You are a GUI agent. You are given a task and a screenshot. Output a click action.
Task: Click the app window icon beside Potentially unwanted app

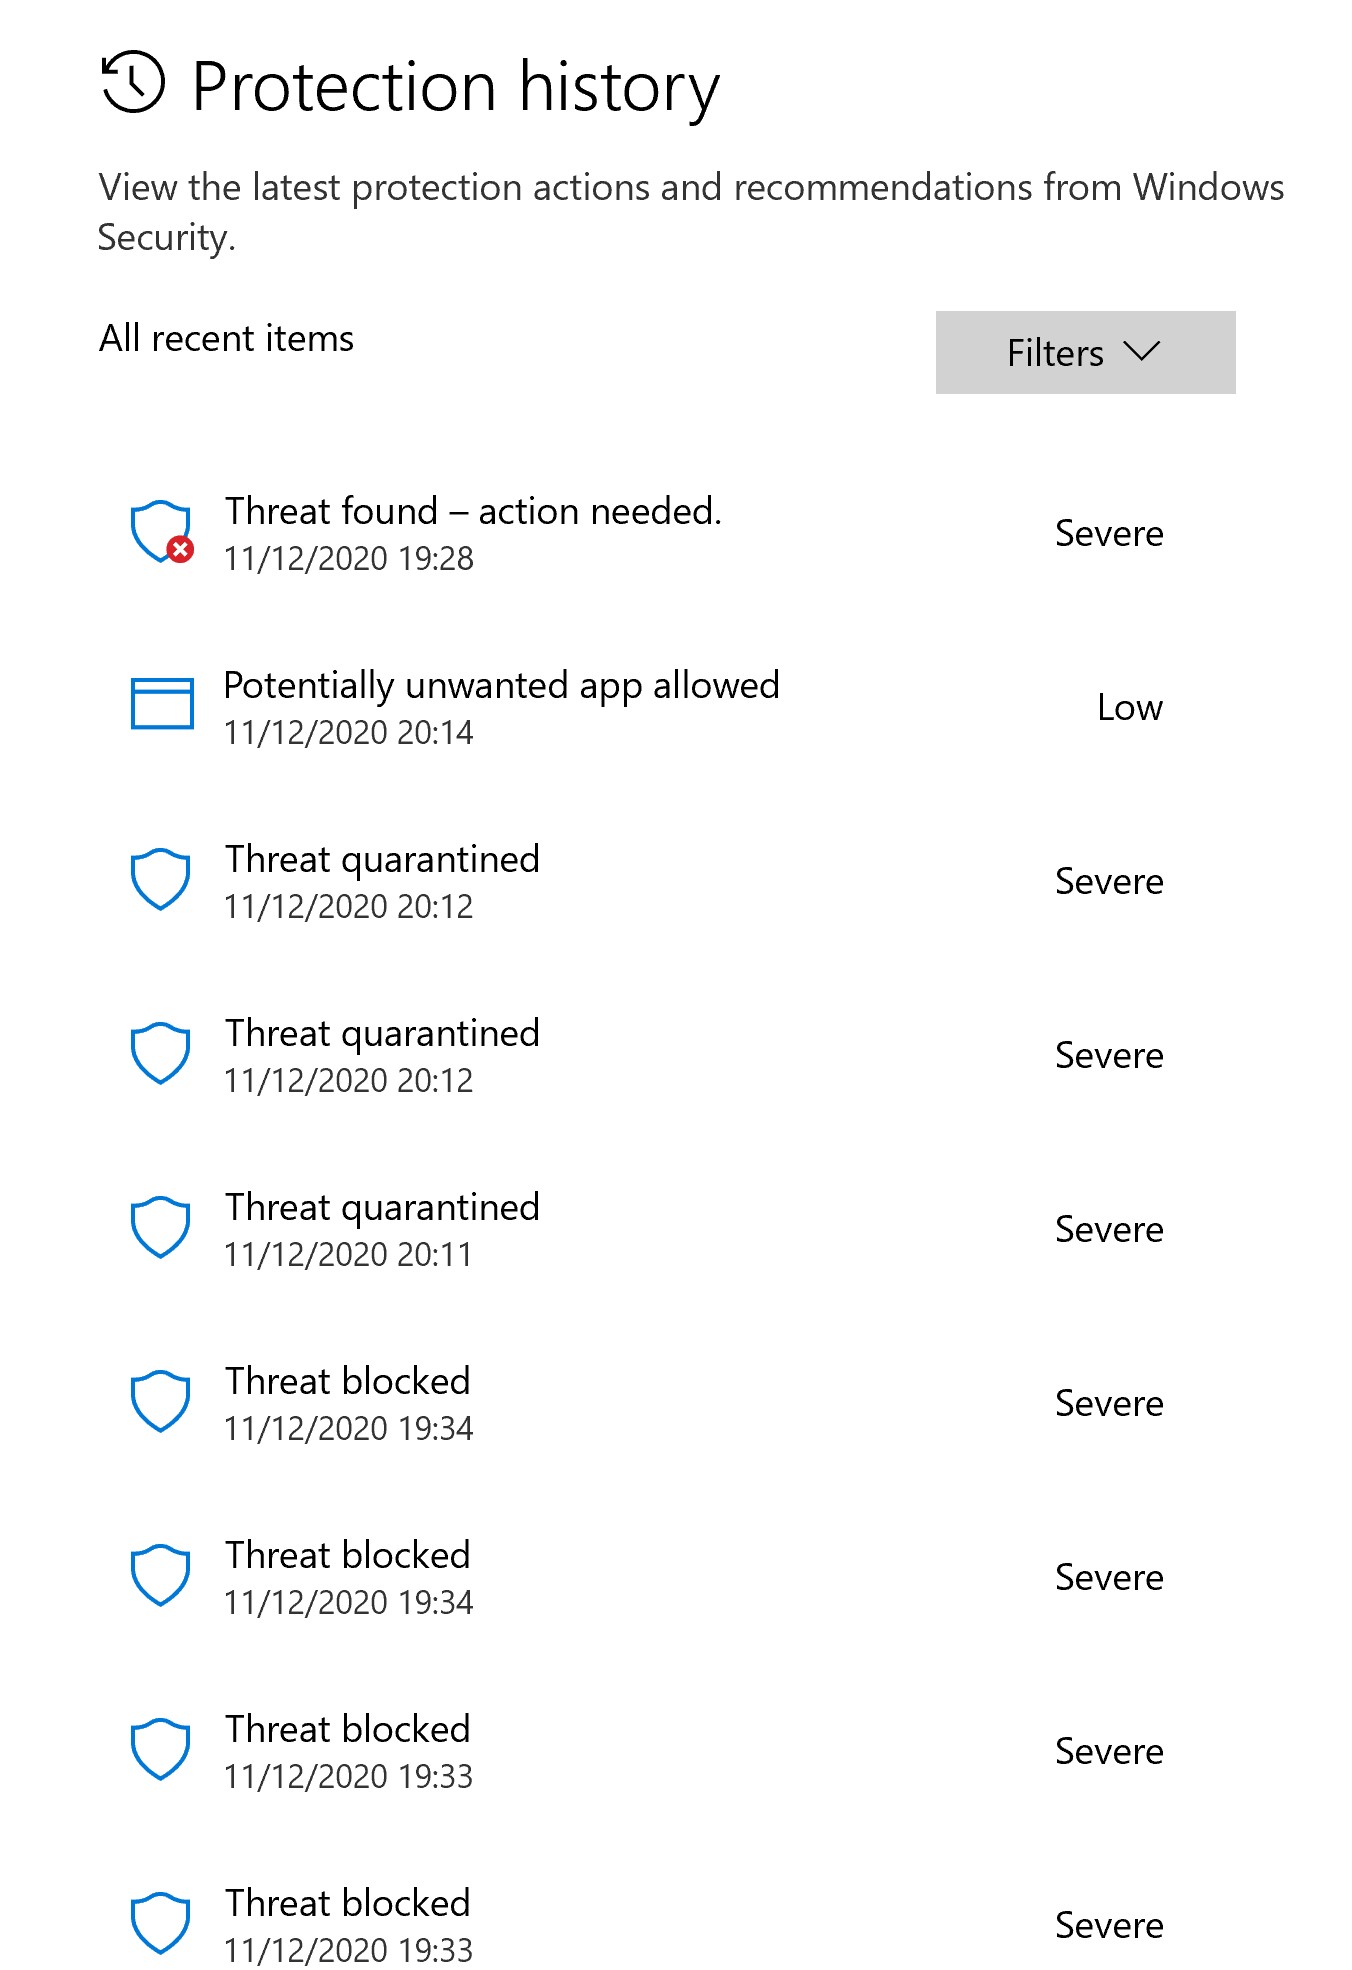(163, 705)
